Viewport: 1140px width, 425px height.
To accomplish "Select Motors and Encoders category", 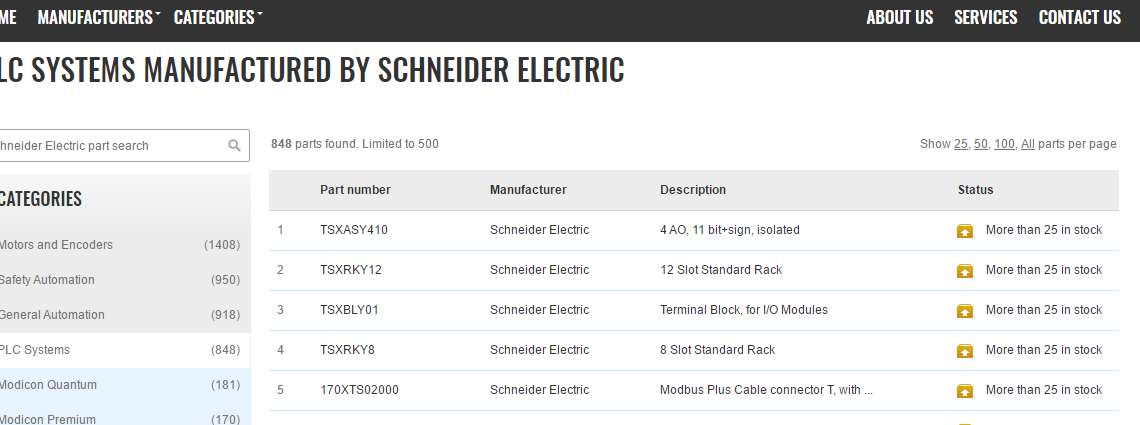I will click(x=56, y=245).
